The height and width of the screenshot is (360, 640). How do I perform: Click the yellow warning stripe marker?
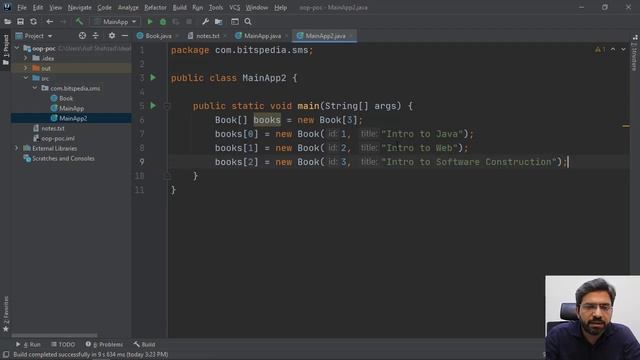click(626, 126)
